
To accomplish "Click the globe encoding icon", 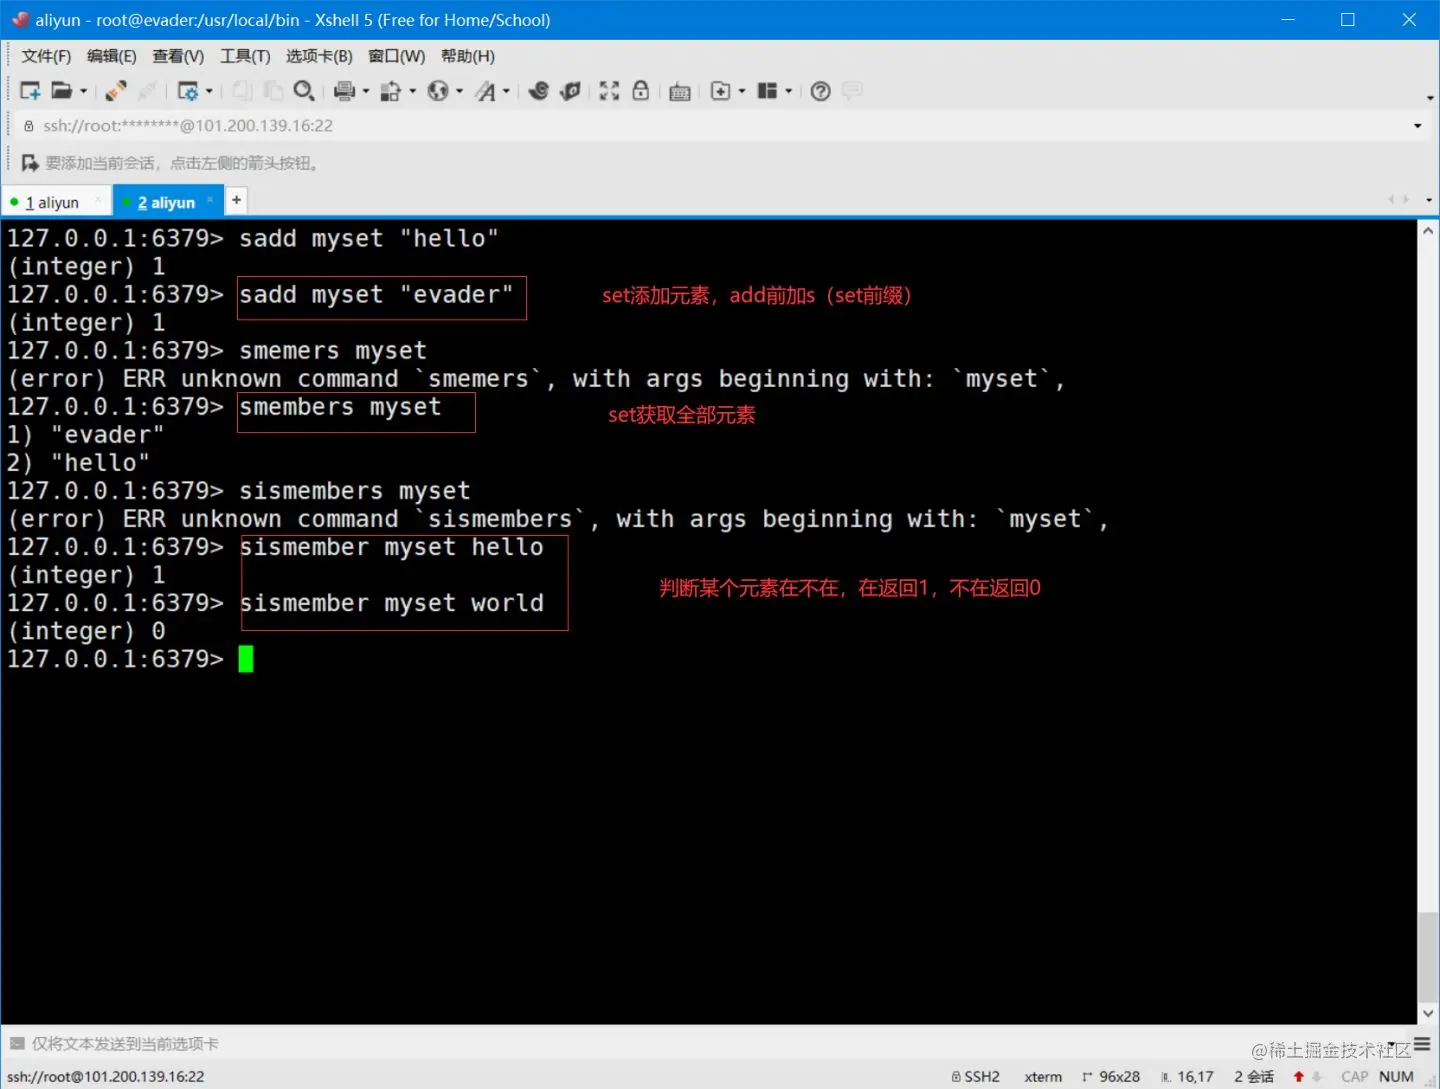I will pos(438,91).
